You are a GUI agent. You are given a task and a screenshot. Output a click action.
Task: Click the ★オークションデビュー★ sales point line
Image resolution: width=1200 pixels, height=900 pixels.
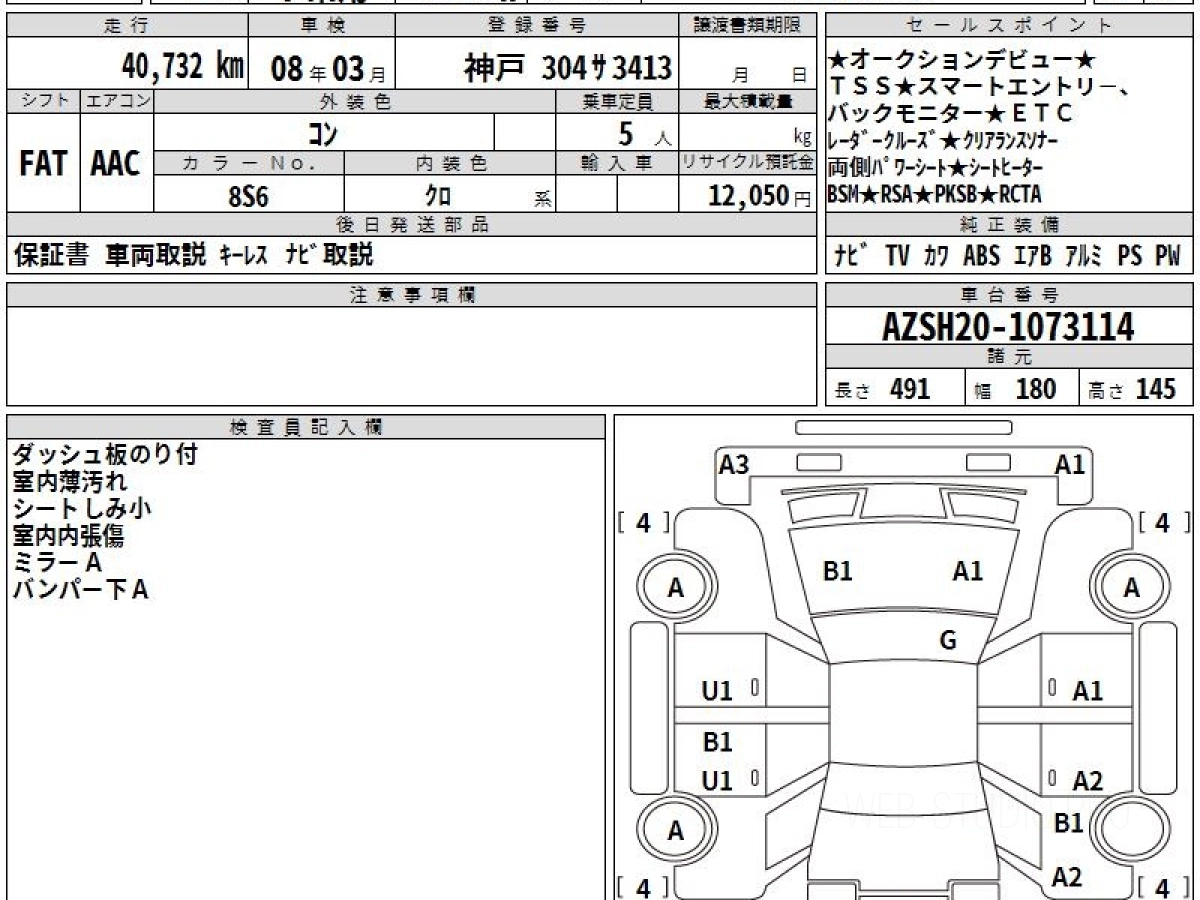click(963, 61)
